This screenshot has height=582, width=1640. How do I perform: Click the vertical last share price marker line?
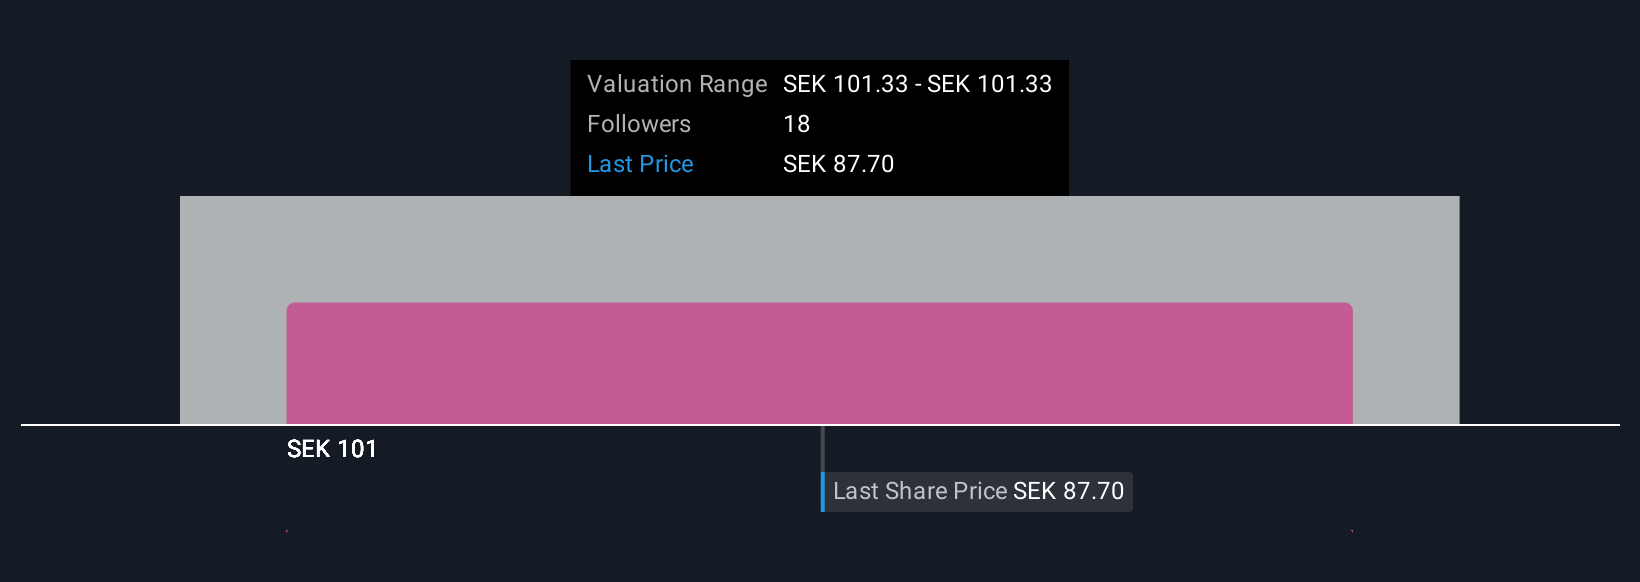823,448
